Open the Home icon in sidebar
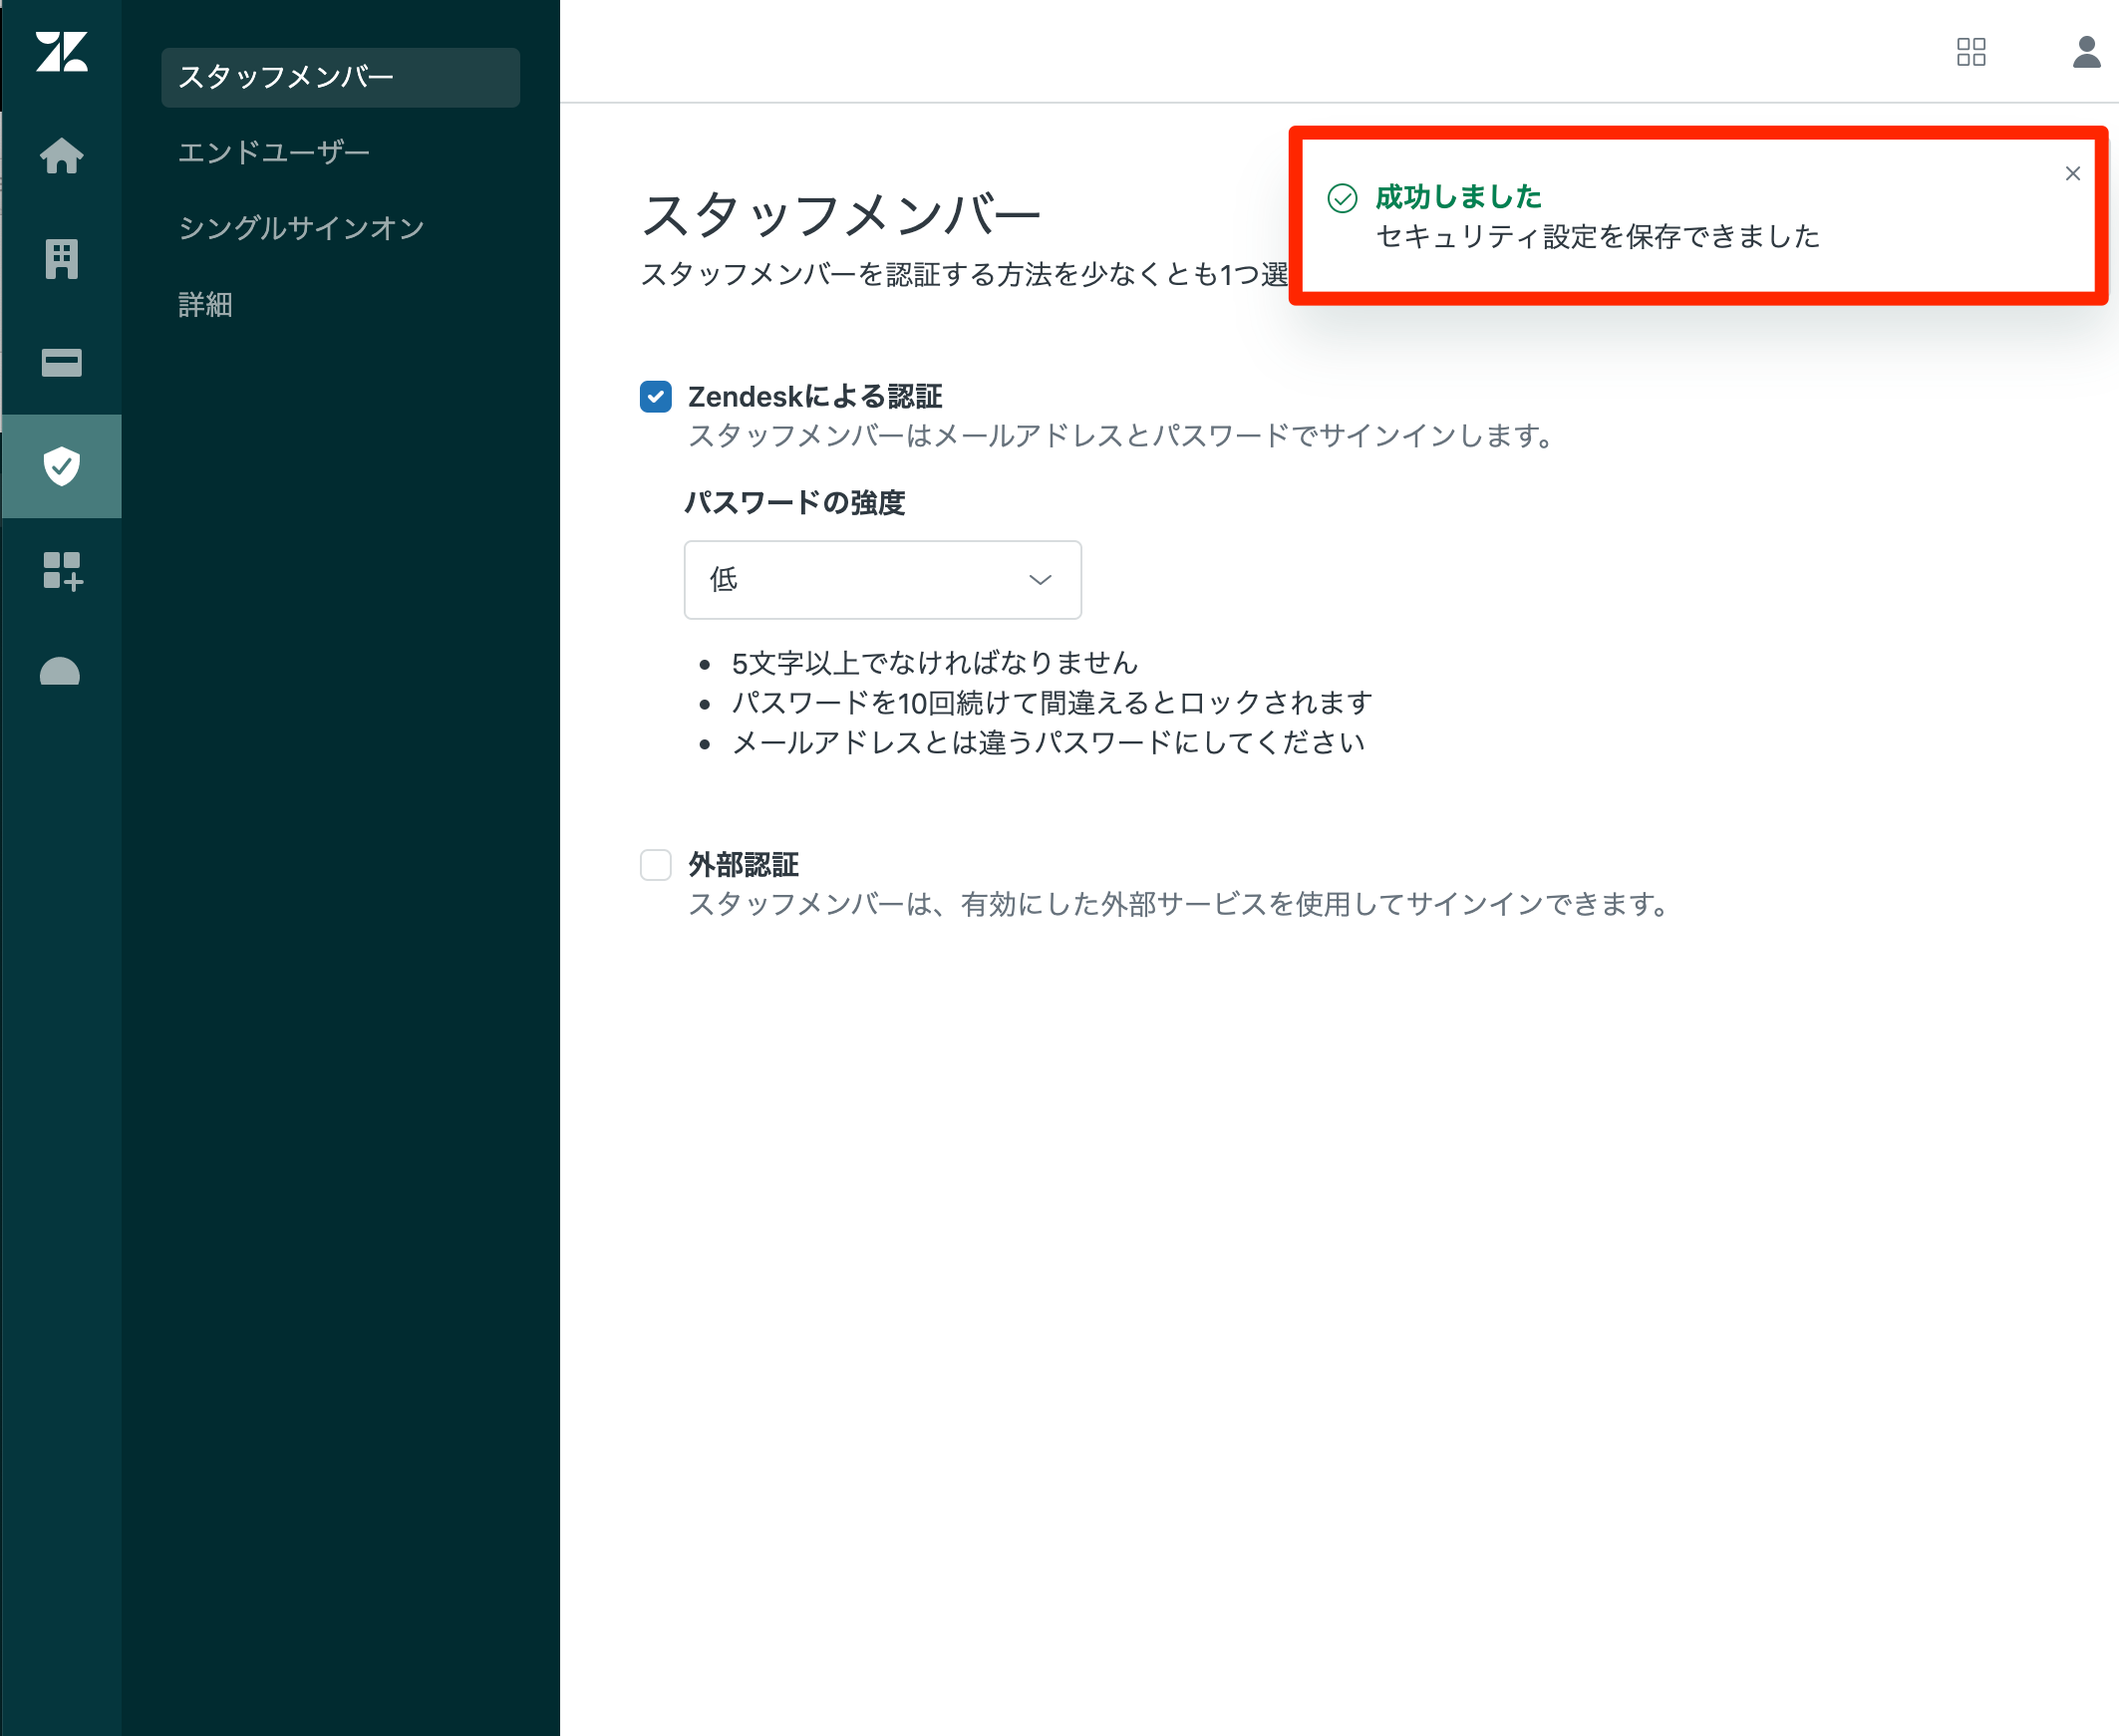 point(62,156)
